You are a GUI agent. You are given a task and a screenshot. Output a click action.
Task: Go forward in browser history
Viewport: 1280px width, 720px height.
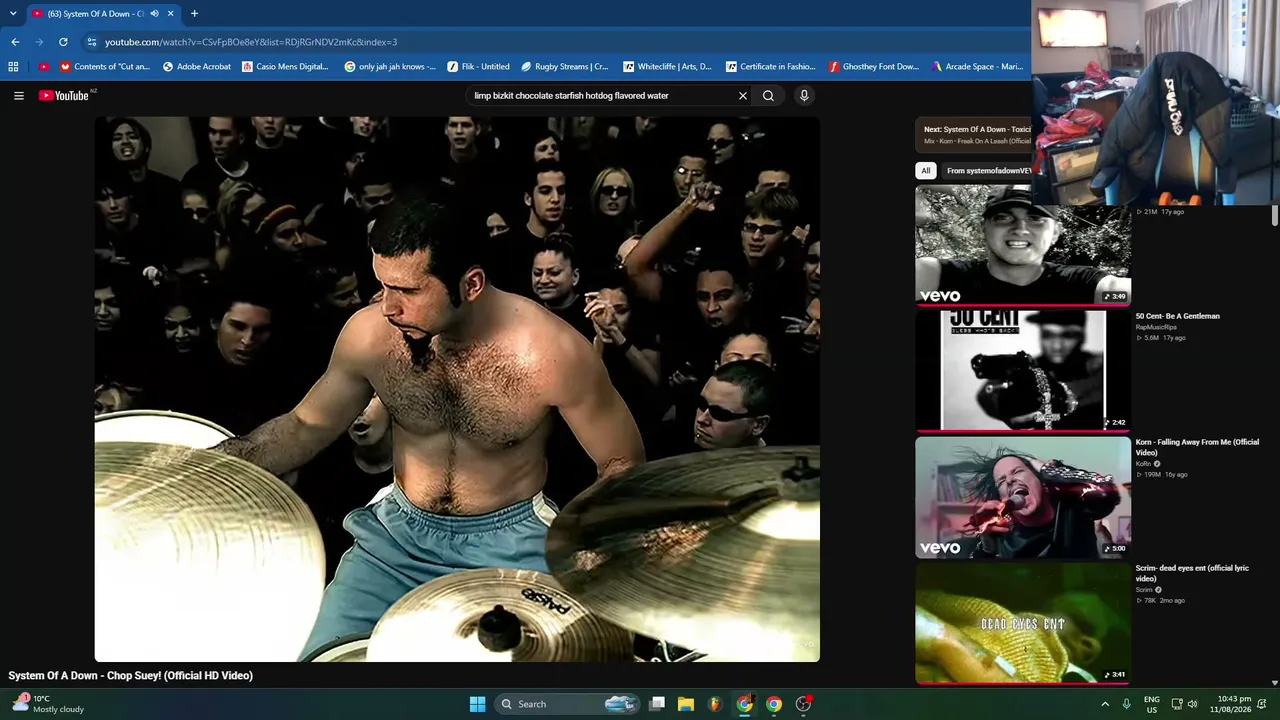point(39,42)
